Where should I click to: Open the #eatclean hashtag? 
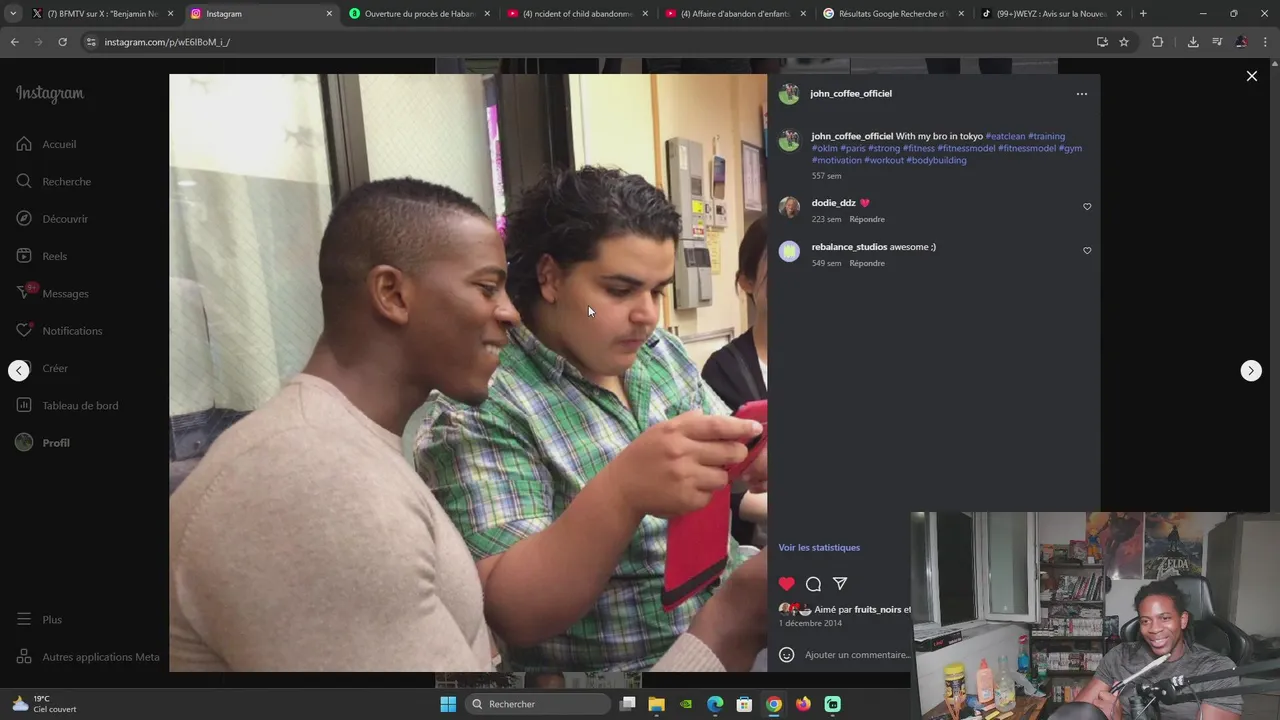[x=1005, y=136]
